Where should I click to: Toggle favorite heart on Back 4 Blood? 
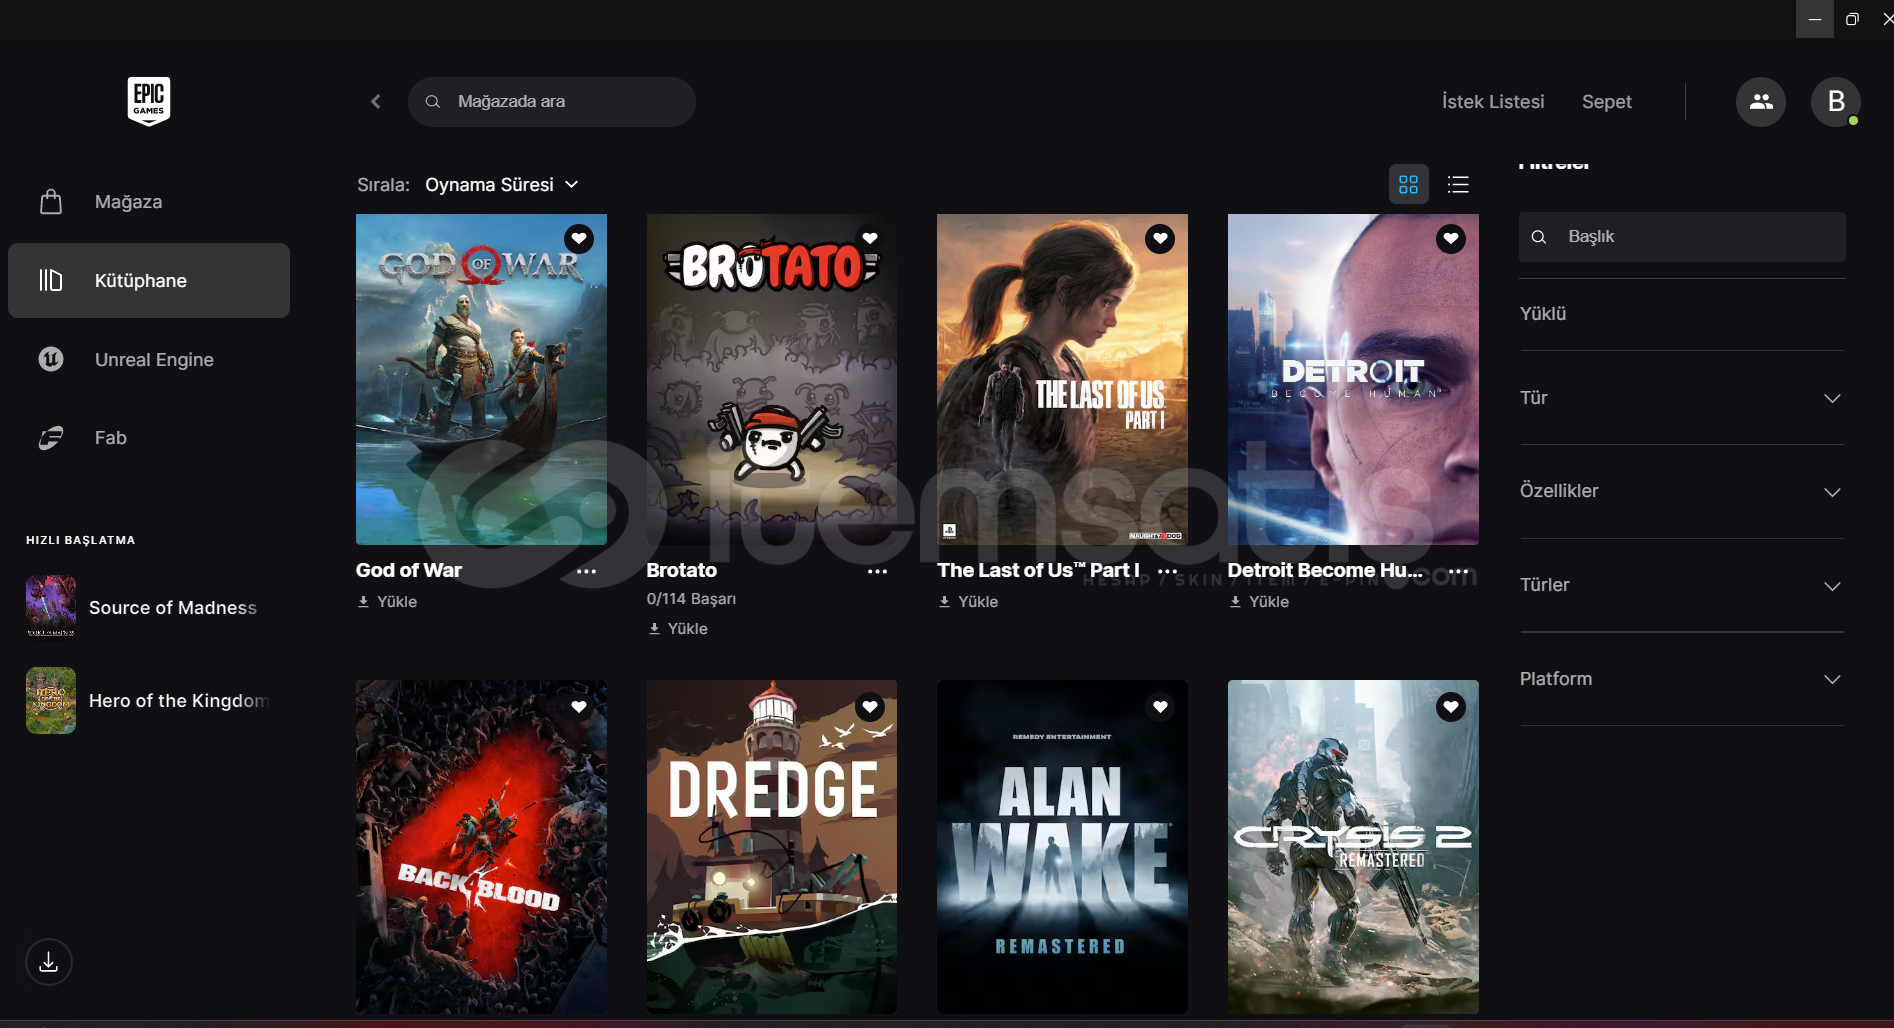pos(579,707)
